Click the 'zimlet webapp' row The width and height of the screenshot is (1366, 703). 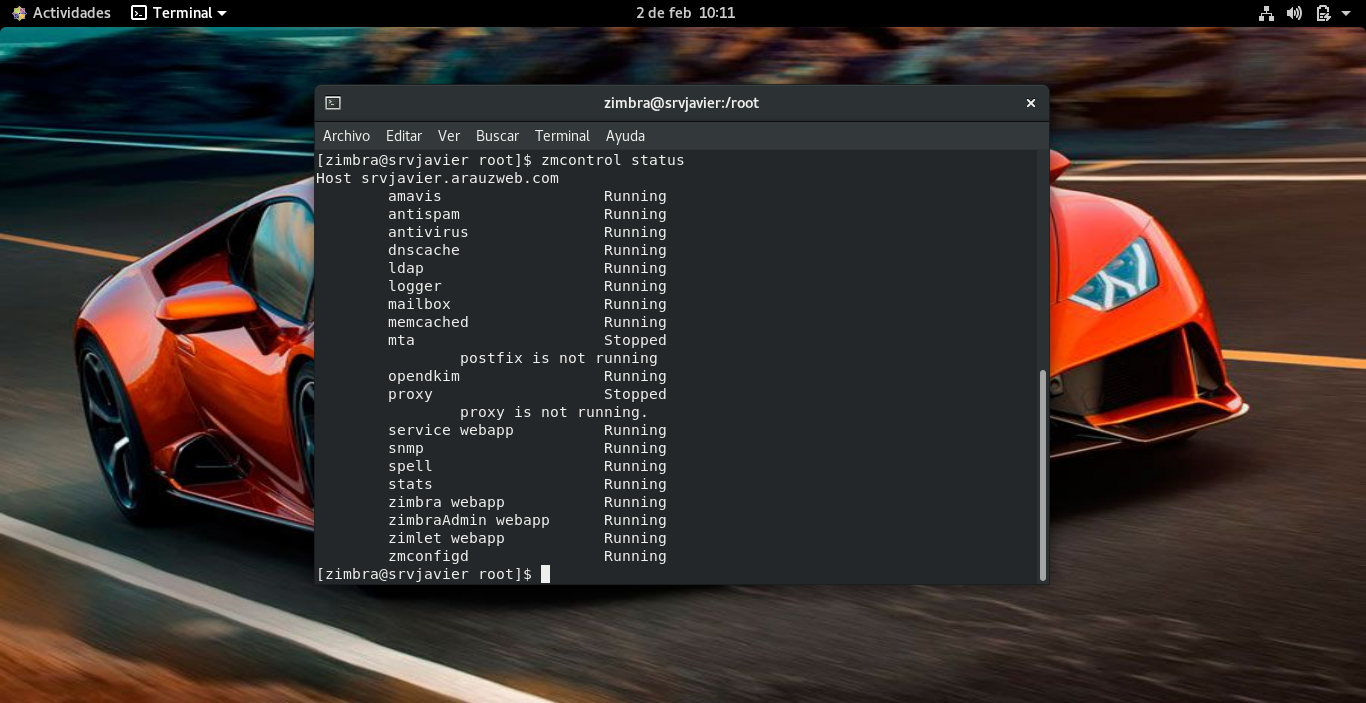point(527,538)
